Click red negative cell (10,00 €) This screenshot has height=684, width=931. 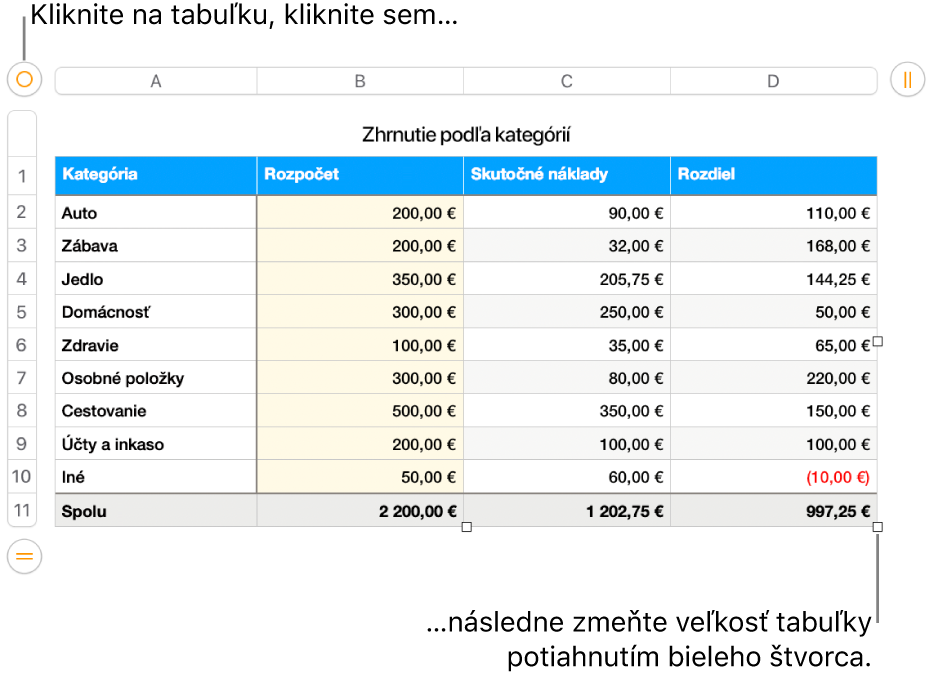coord(774,477)
